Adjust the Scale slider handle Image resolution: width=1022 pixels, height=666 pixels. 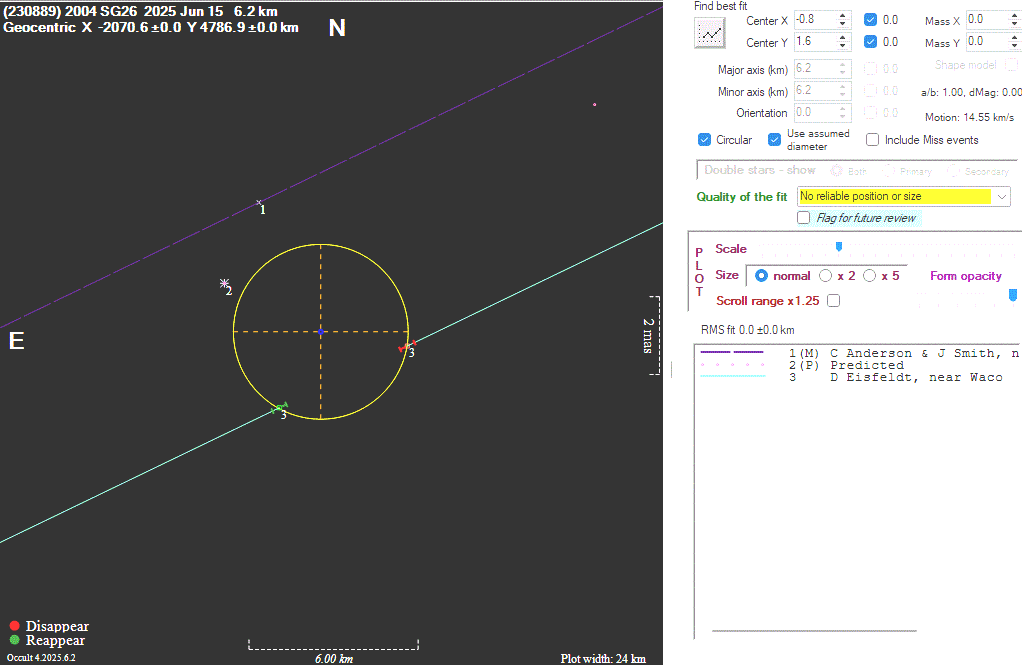click(839, 247)
